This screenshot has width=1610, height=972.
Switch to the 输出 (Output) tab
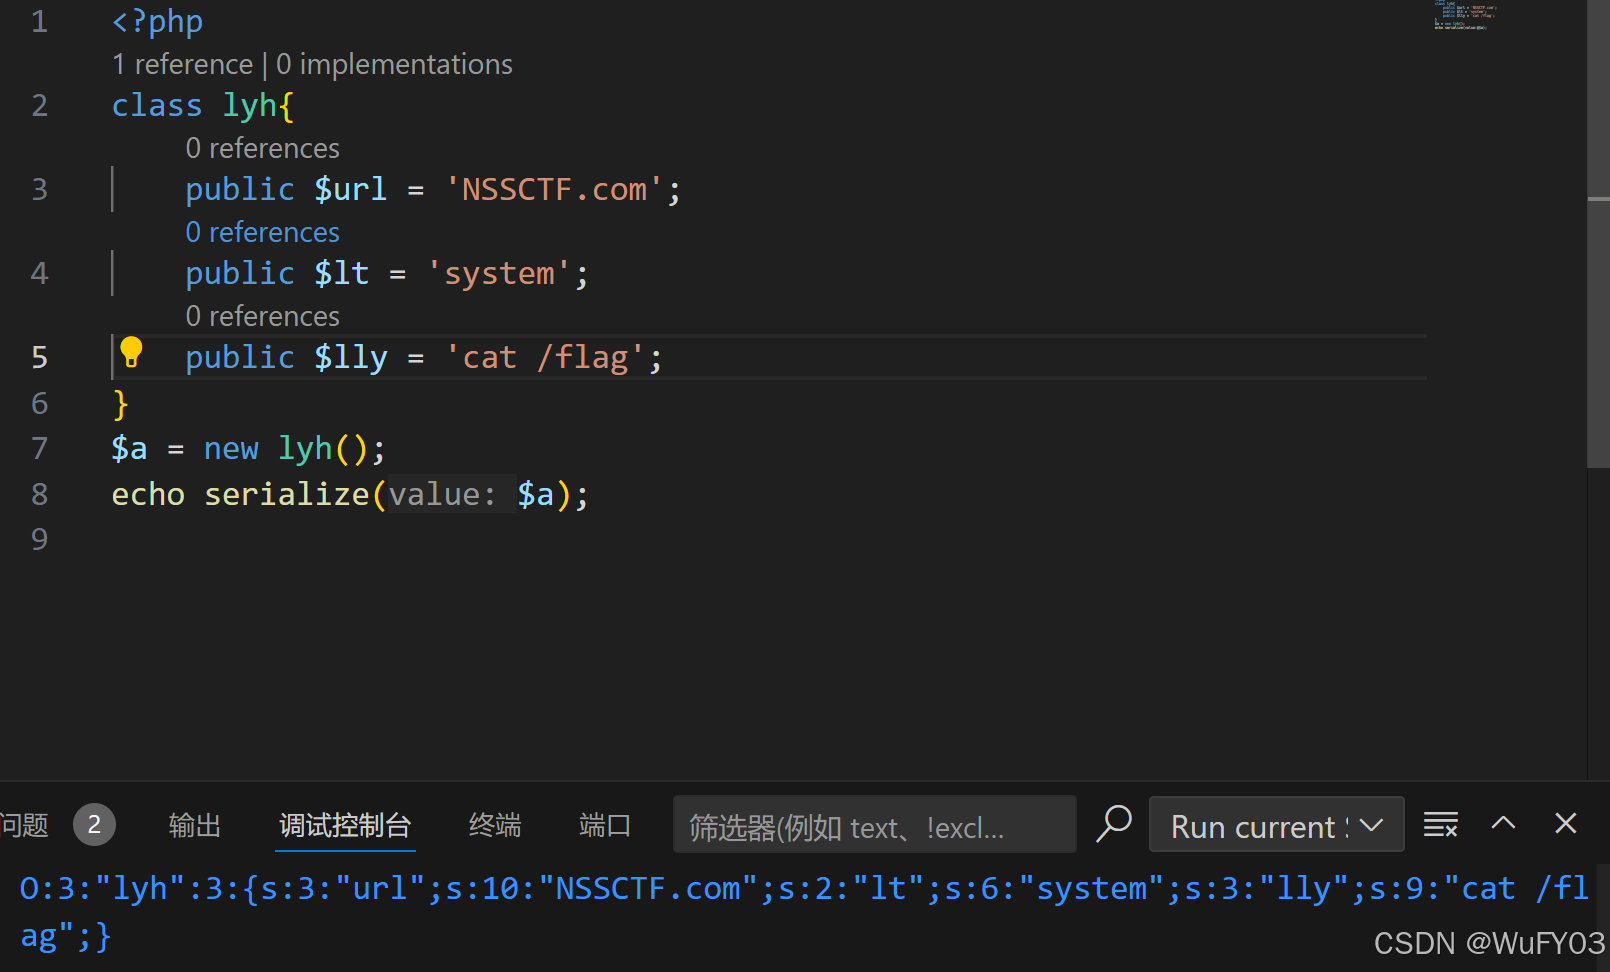194,825
